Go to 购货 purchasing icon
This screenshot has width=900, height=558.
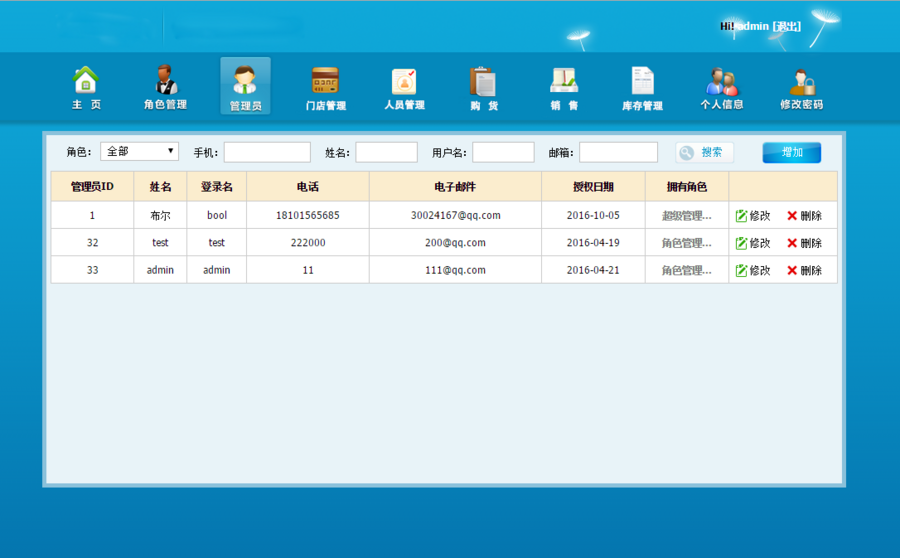[x=484, y=87]
